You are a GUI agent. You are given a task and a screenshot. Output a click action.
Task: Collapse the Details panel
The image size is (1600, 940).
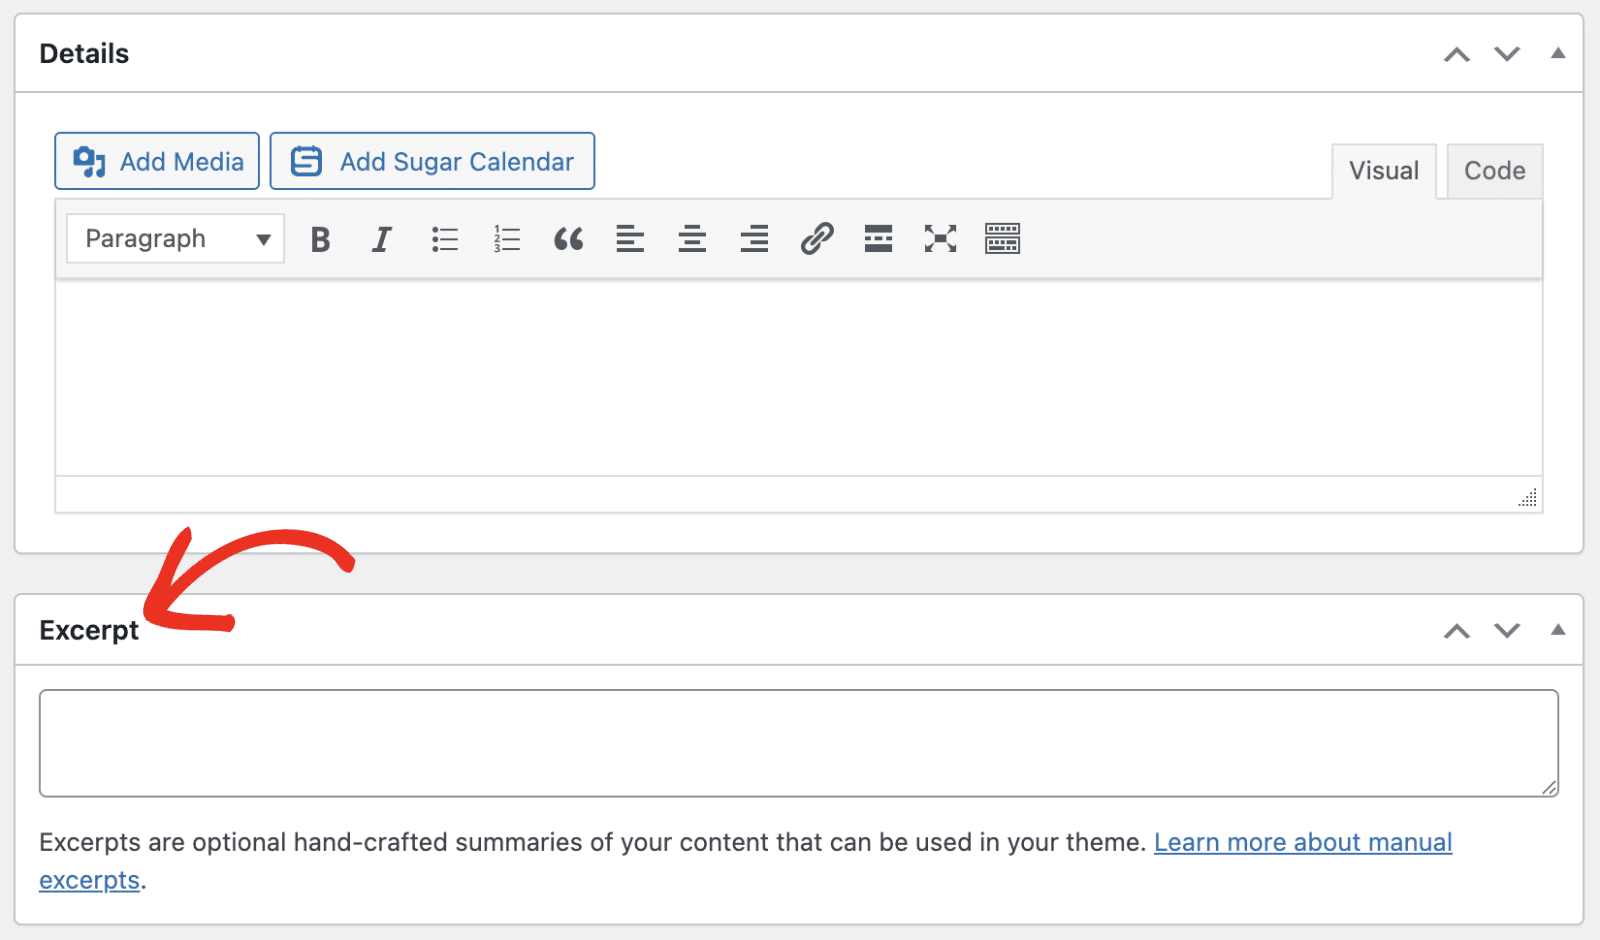click(1558, 54)
